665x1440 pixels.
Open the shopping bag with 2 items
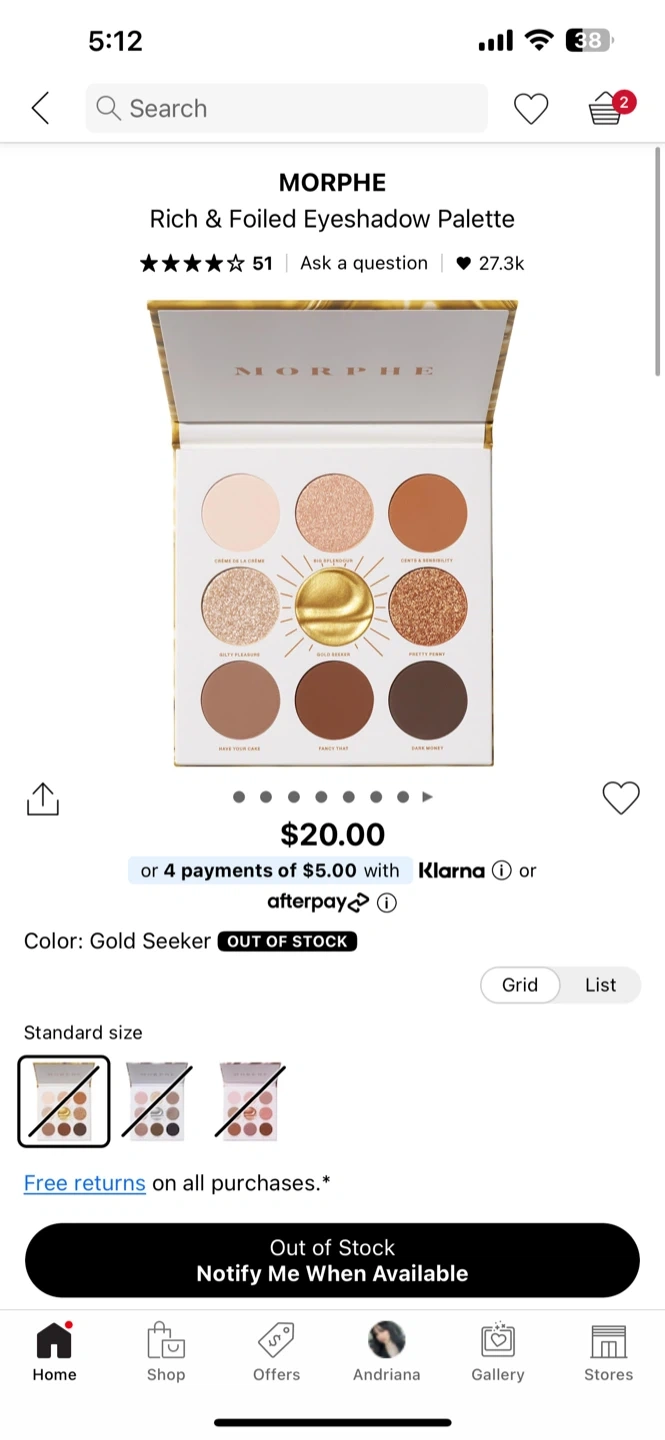coord(609,107)
